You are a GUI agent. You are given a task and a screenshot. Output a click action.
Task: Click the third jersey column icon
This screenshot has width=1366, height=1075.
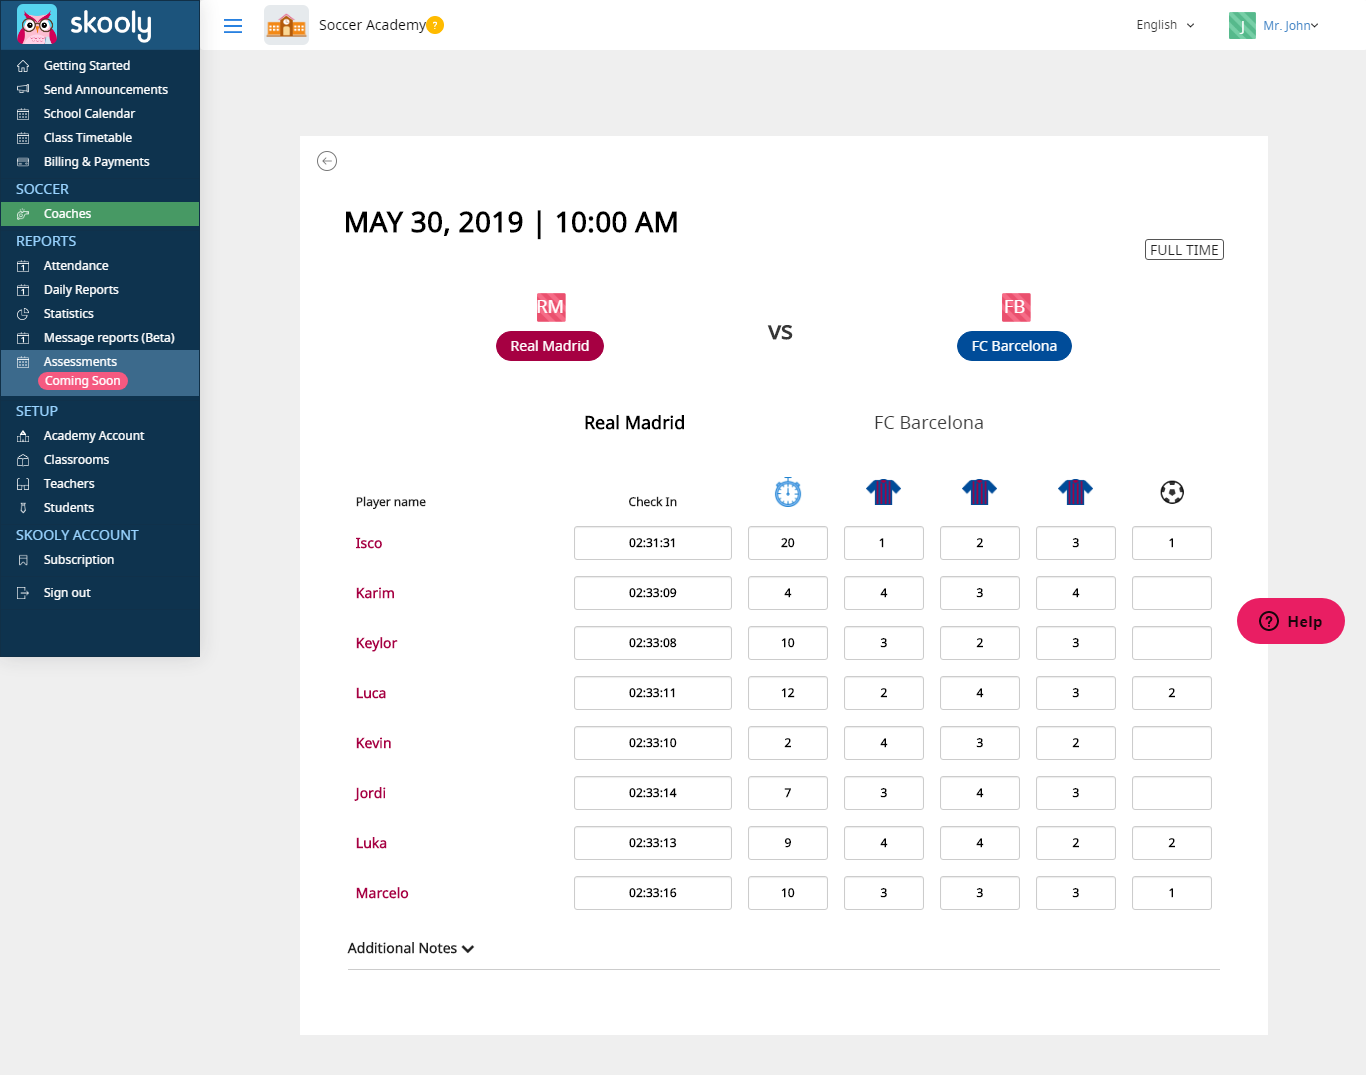tap(1076, 491)
